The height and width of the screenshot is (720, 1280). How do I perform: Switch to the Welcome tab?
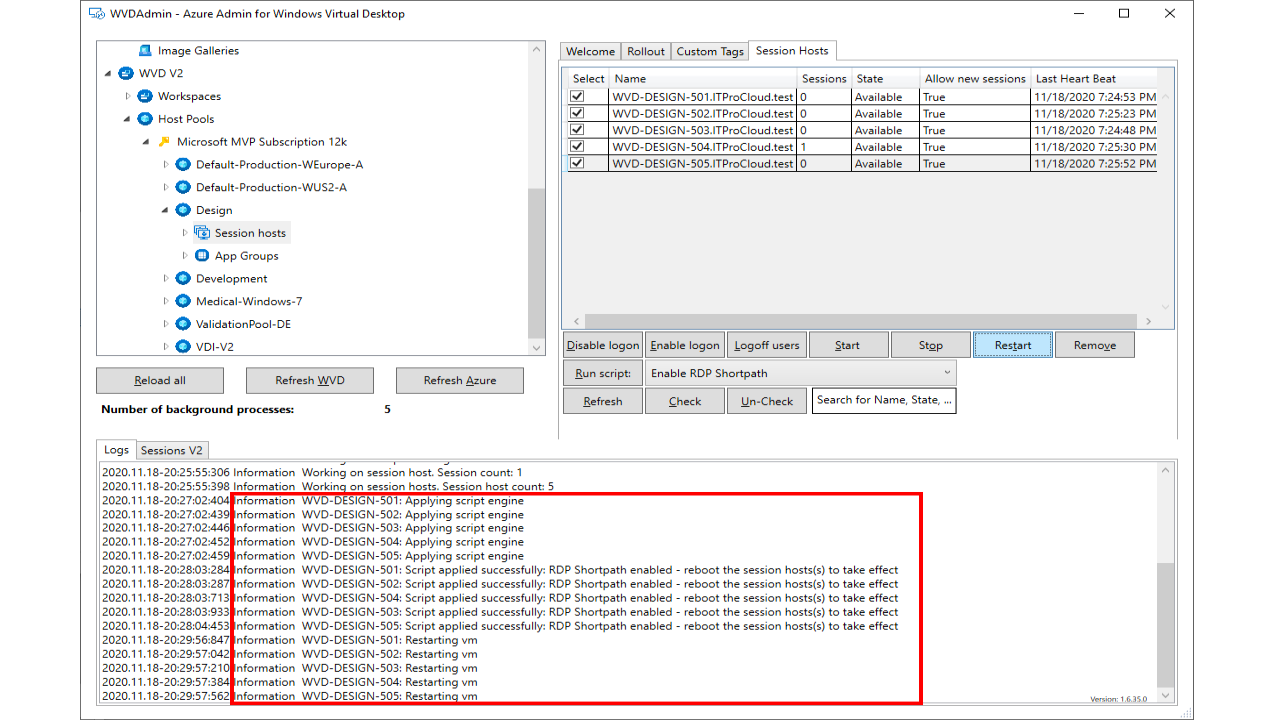[590, 51]
